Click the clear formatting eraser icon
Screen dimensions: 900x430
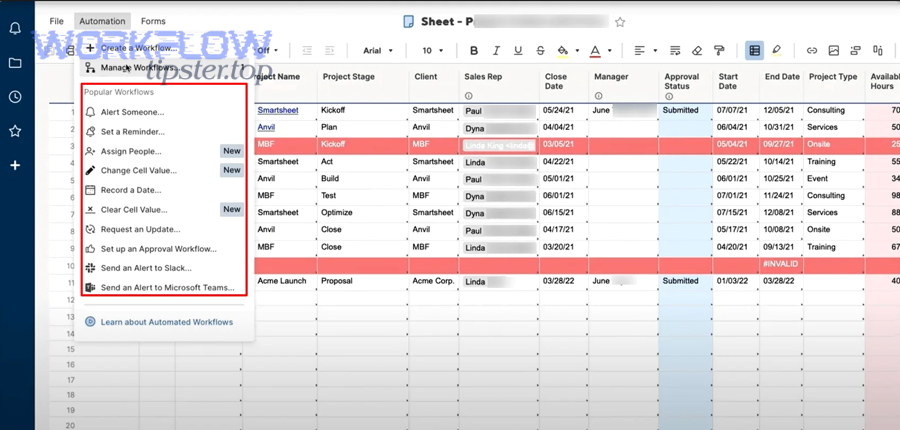697,51
